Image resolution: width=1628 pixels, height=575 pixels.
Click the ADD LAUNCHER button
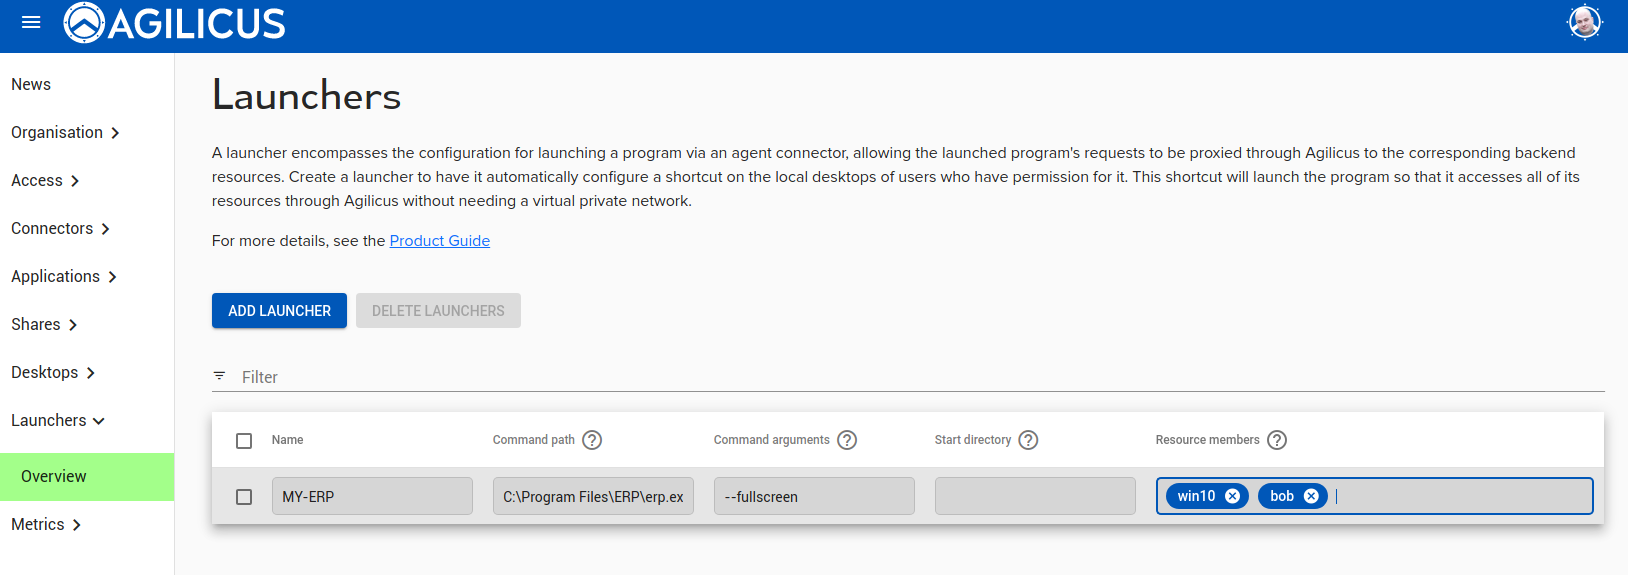pos(279,311)
